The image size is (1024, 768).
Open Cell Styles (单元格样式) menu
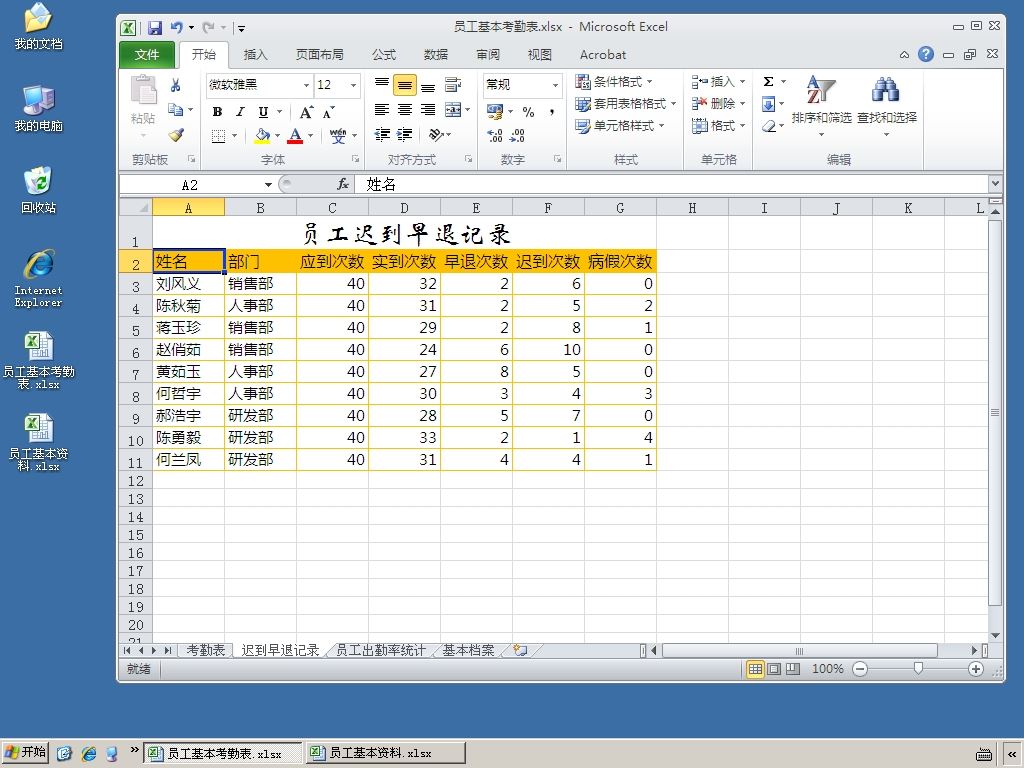point(619,125)
